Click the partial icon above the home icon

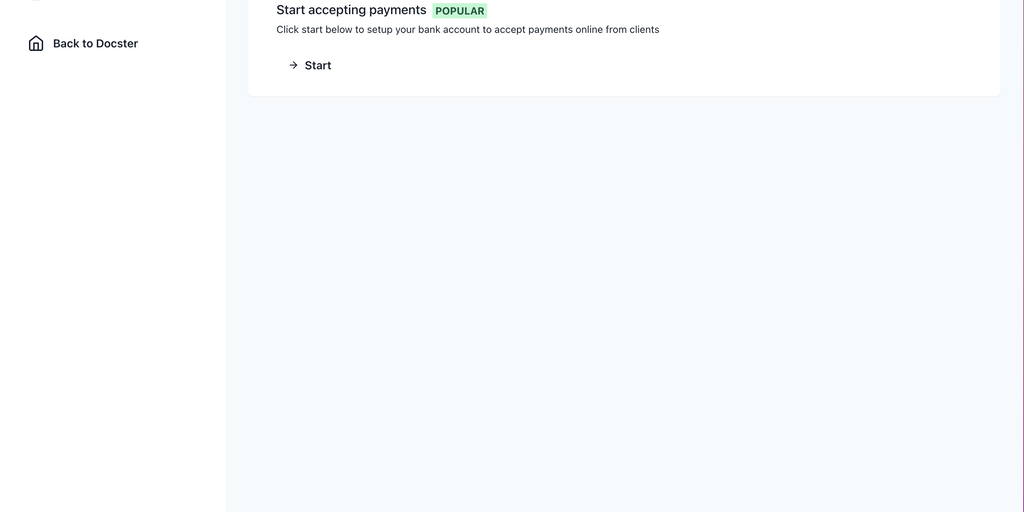pos(36,1)
